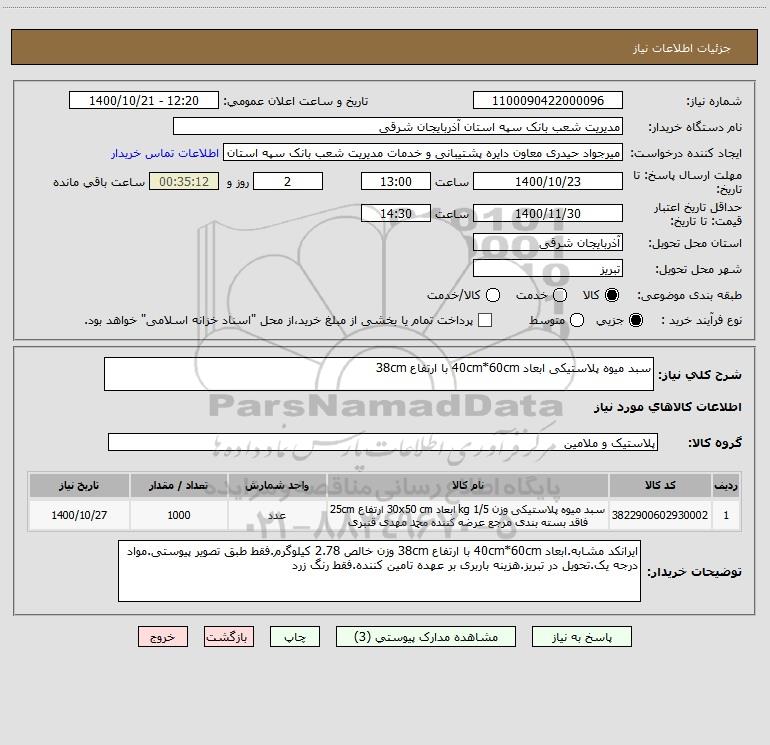Open مشاهده مدارک پیوستی (3) button
The image size is (770, 745).
pyautogui.click(x=426, y=637)
